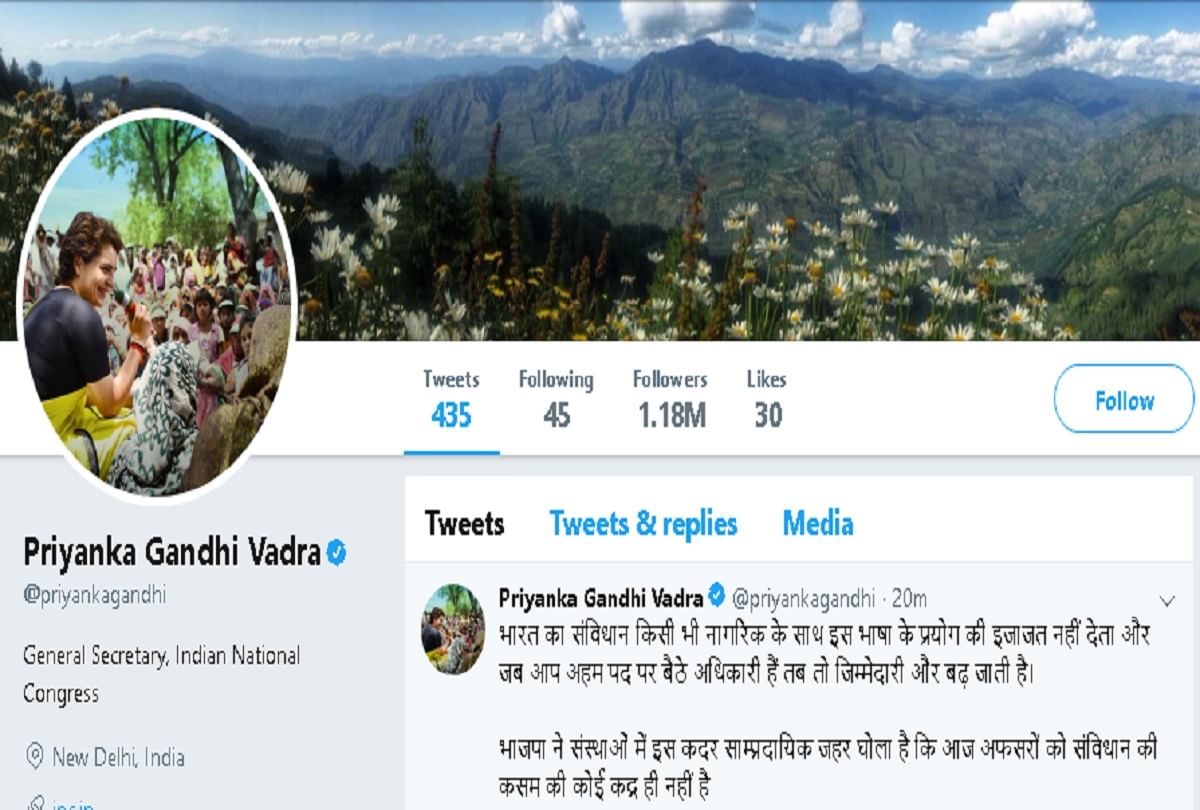Open the Media tab
This screenshot has height=810, width=1200.
(x=817, y=523)
